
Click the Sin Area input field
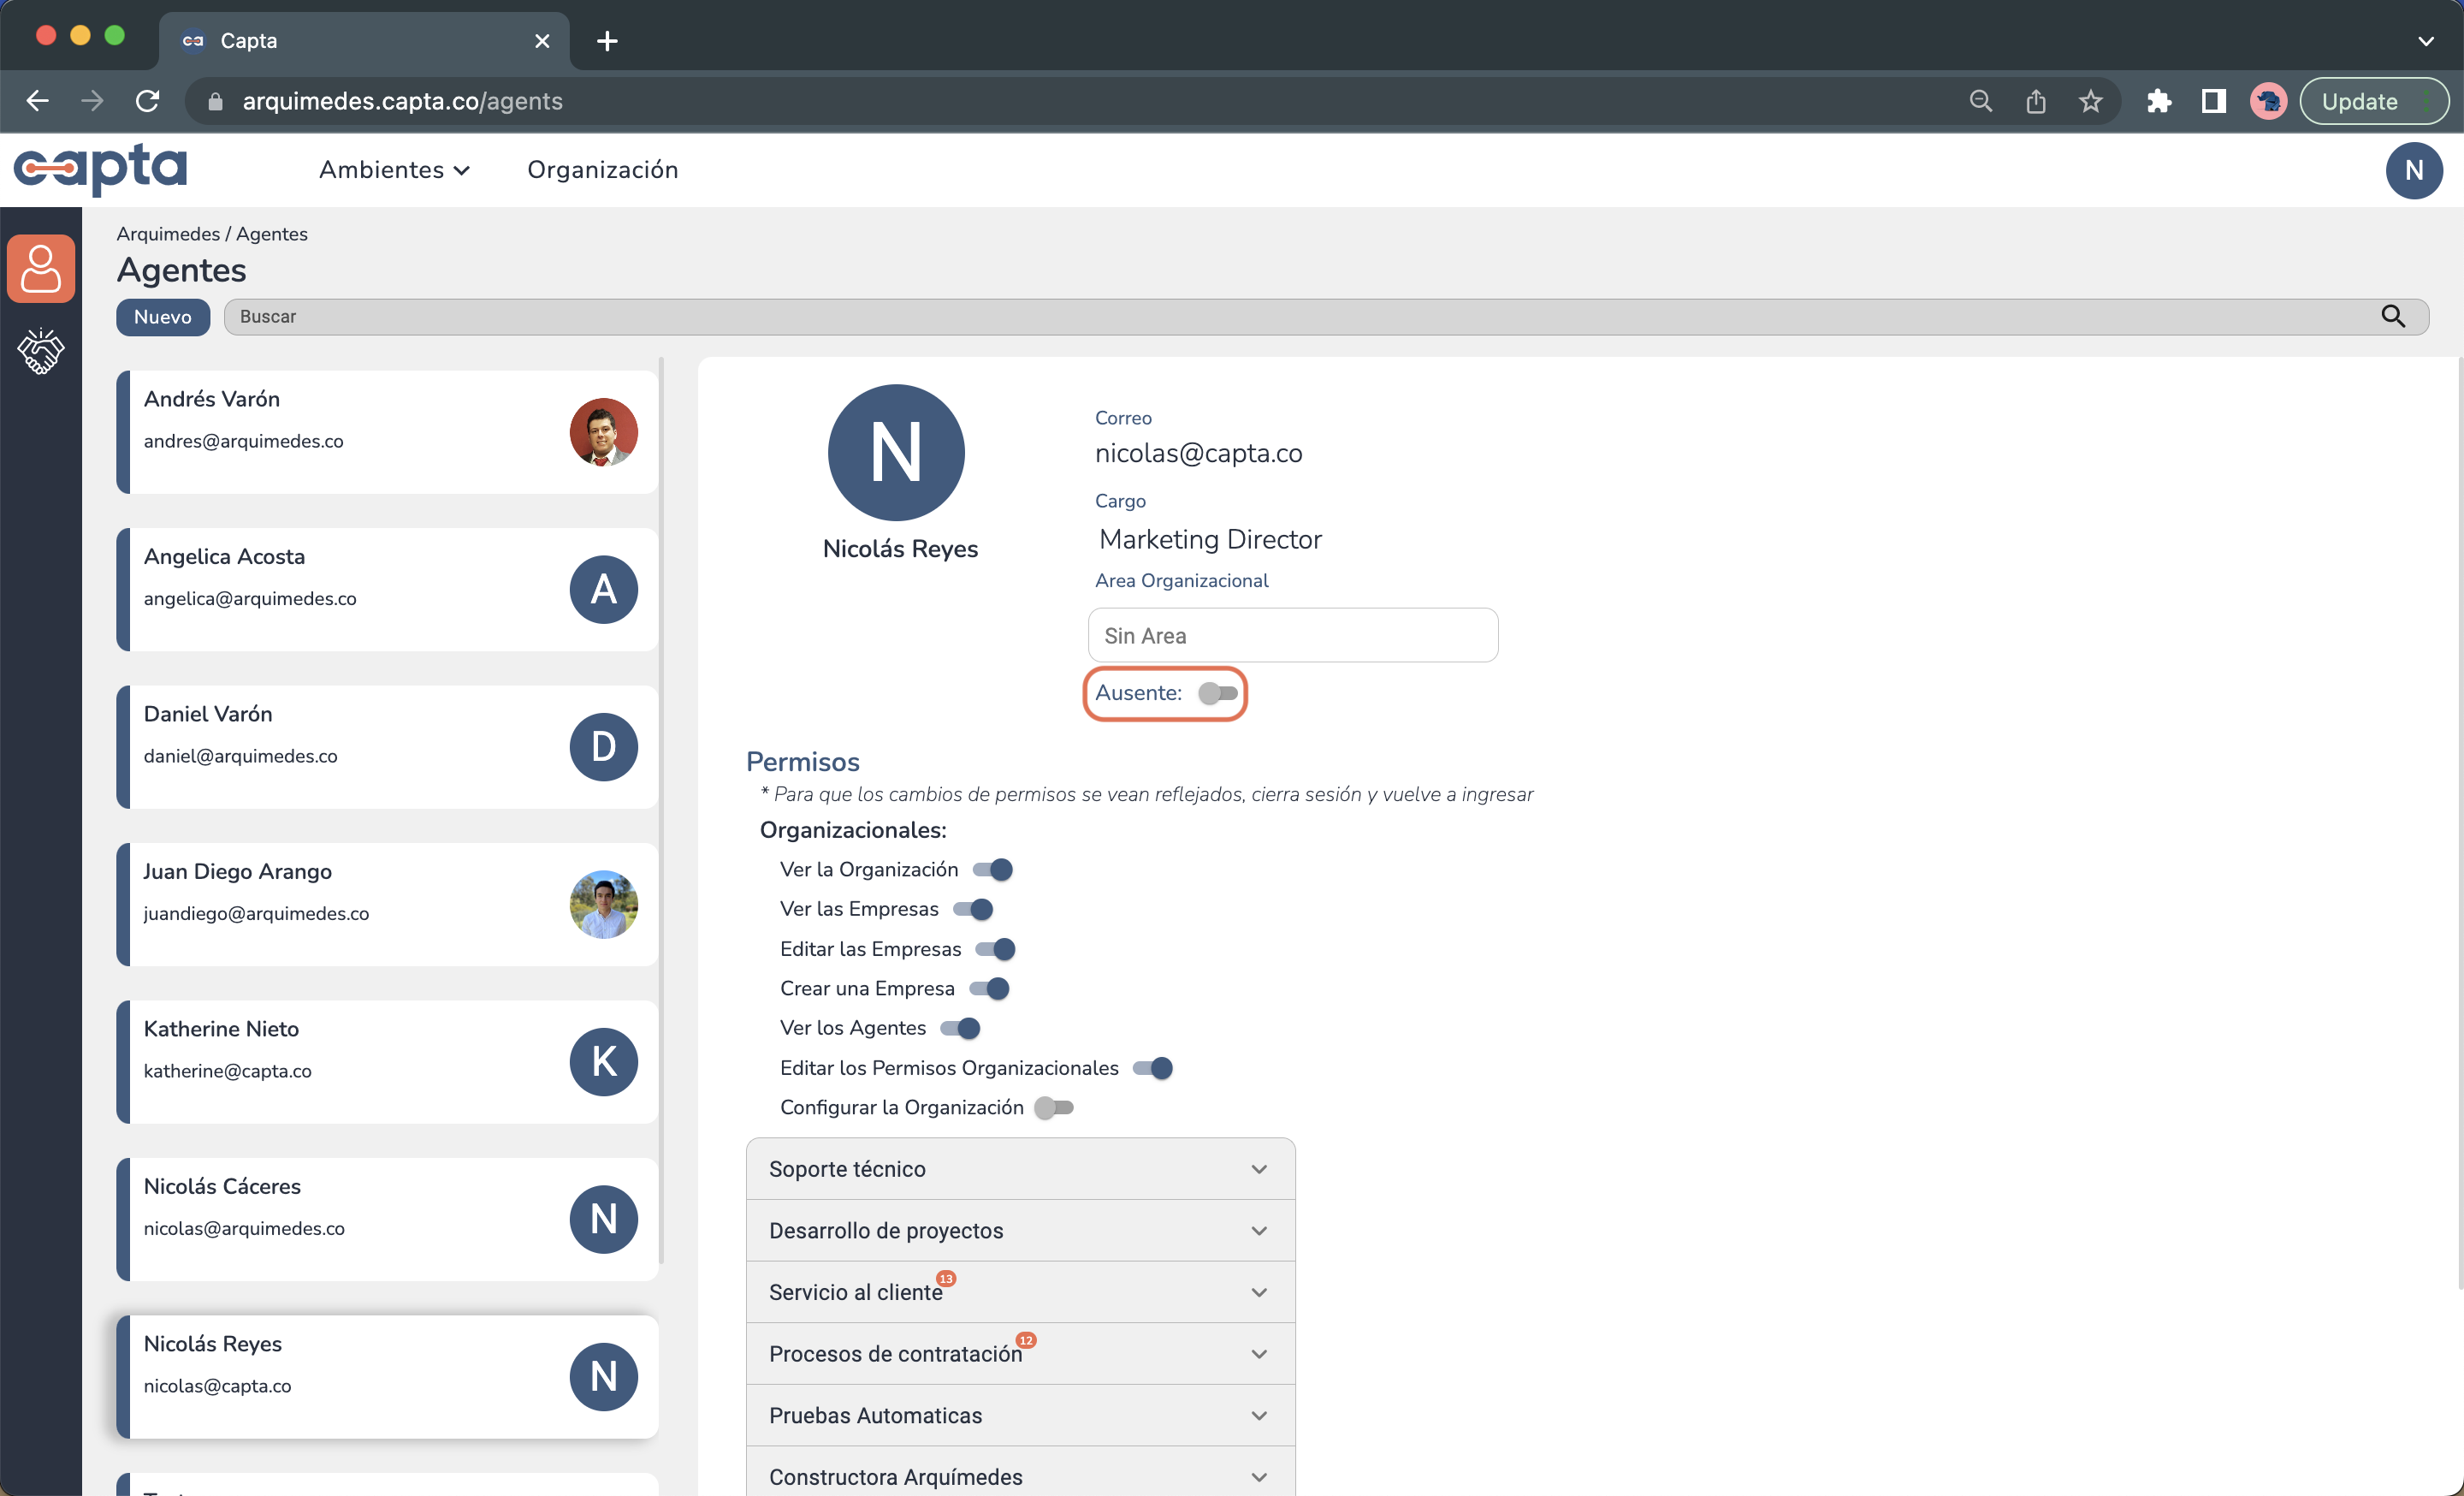1292,635
